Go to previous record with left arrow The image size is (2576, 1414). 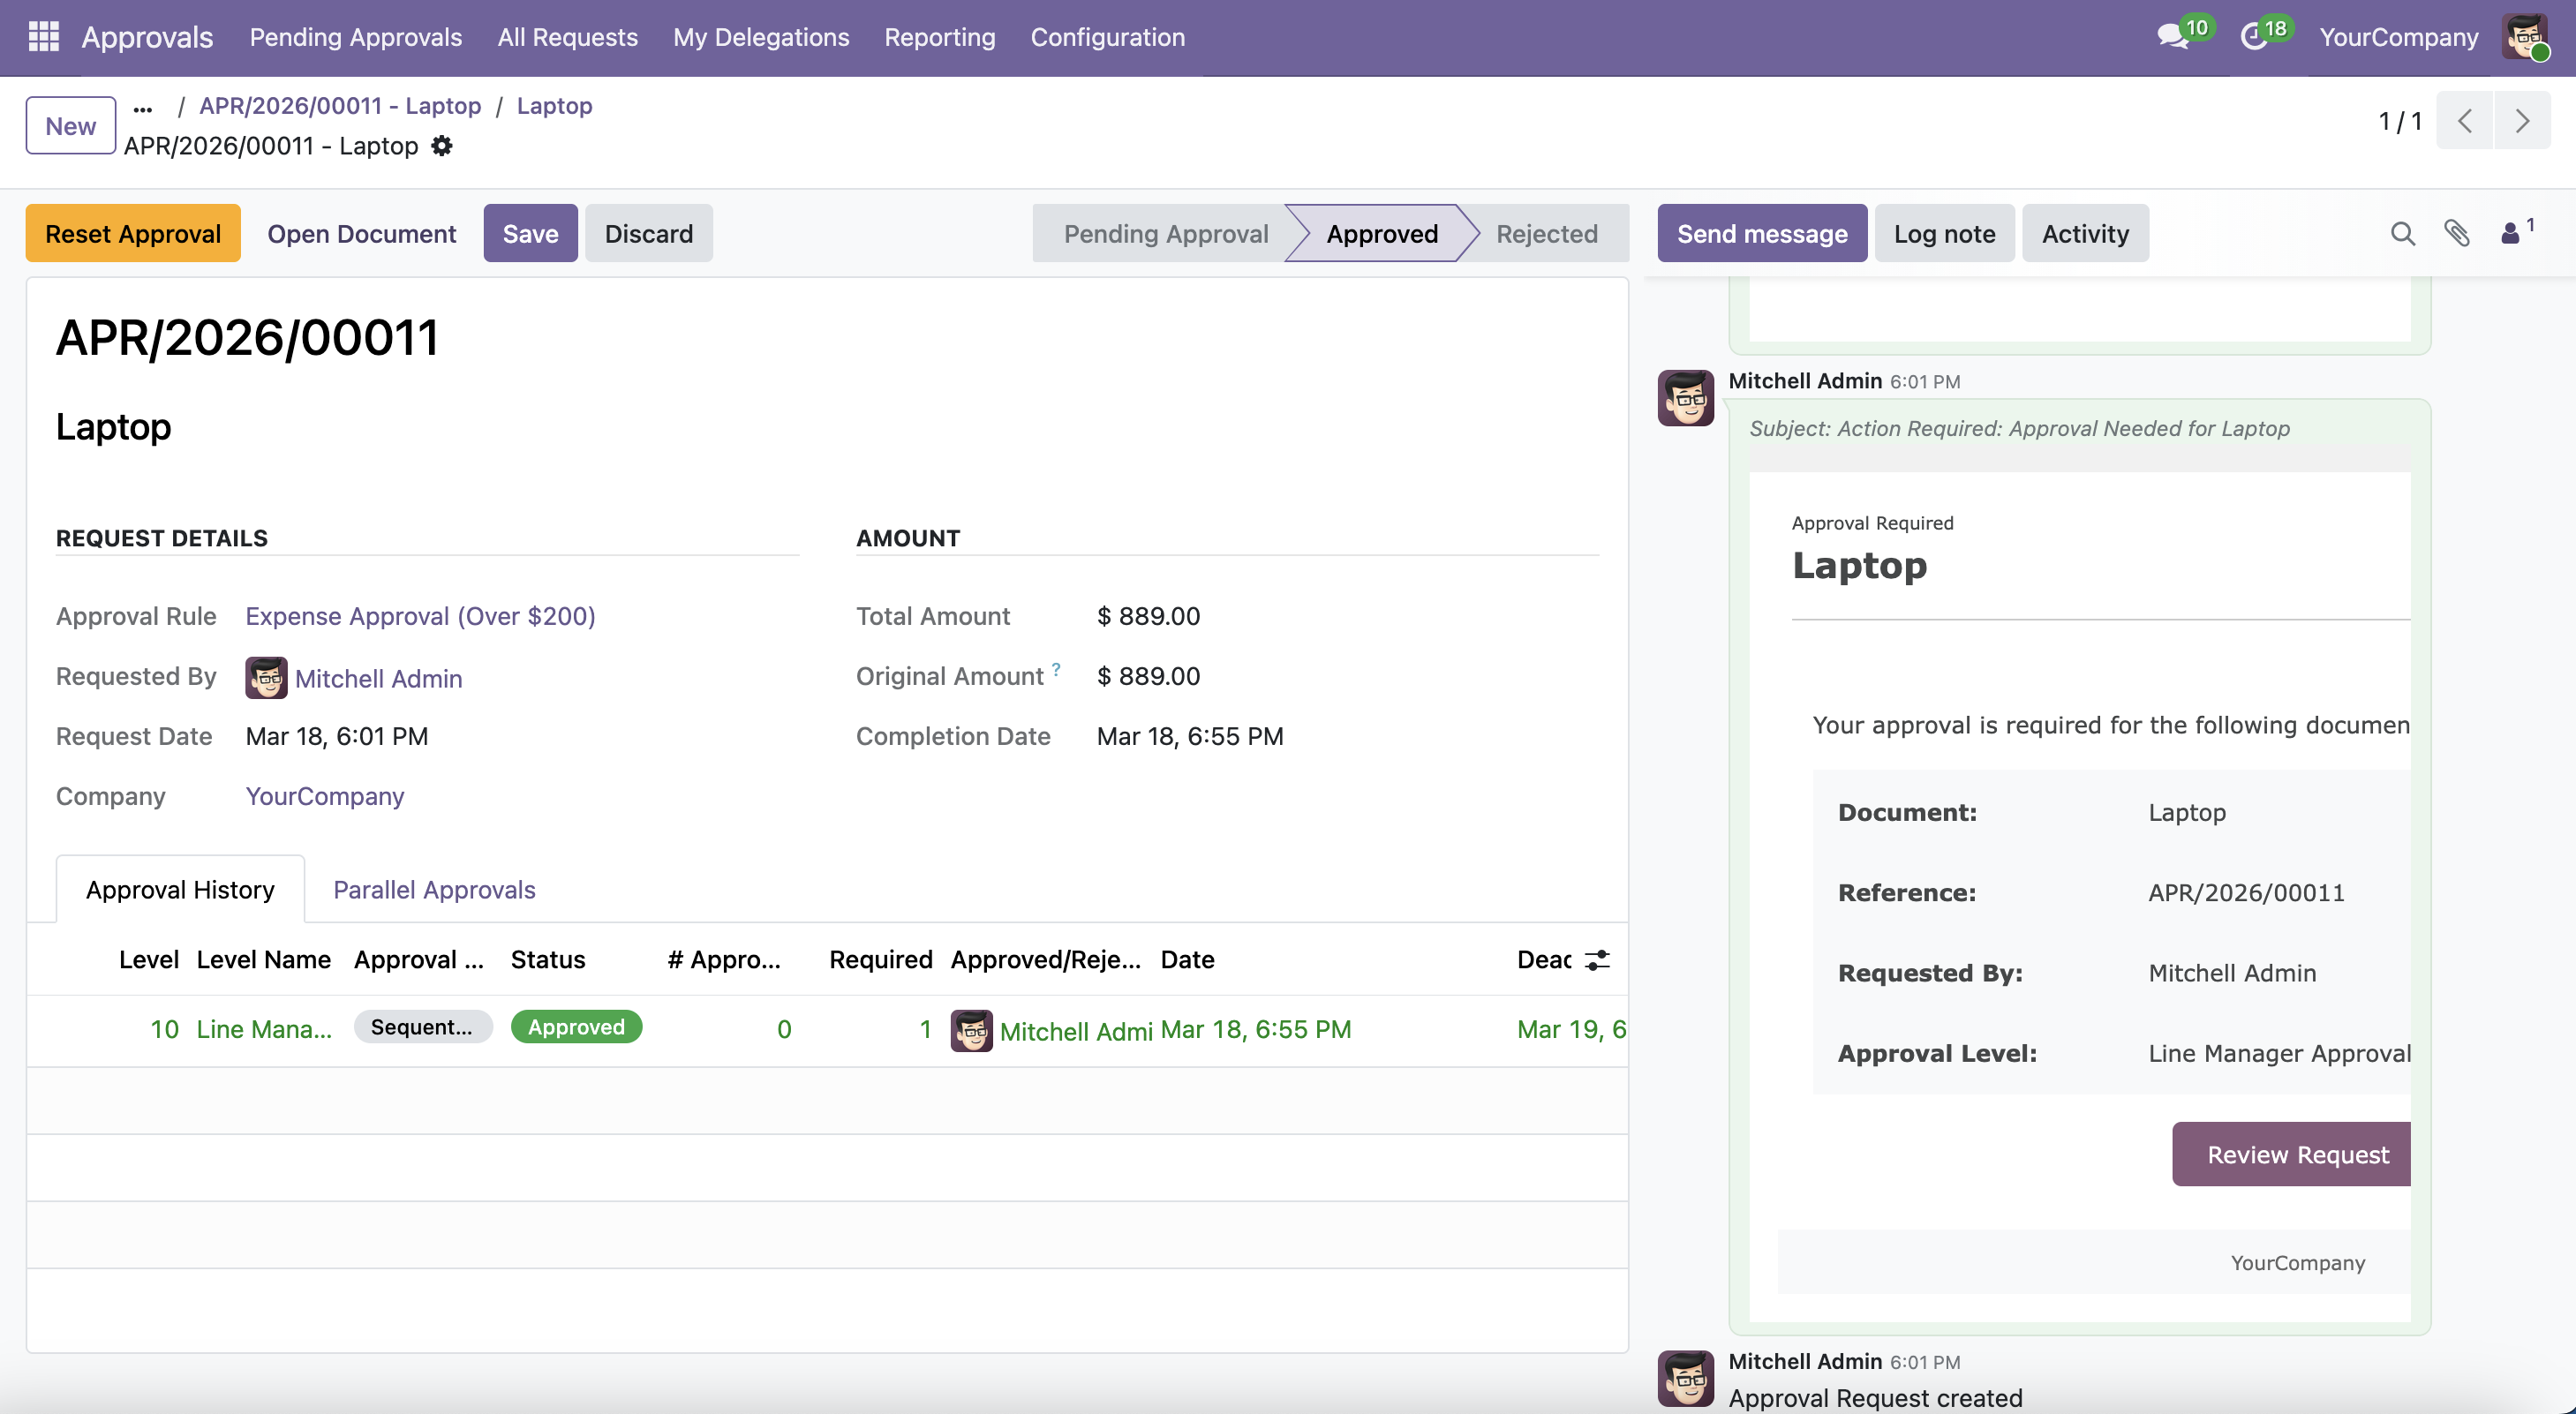[x=2465, y=121]
